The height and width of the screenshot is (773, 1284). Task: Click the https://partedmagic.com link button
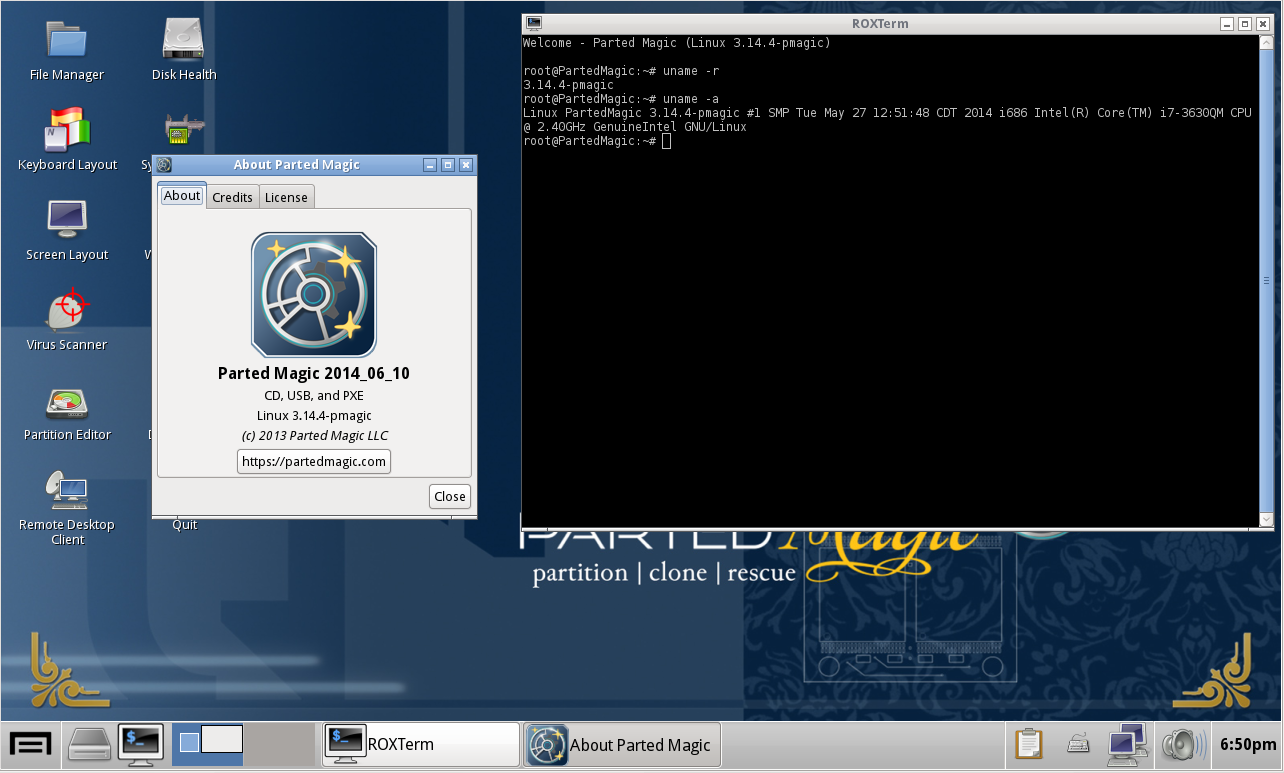(313, 461)
